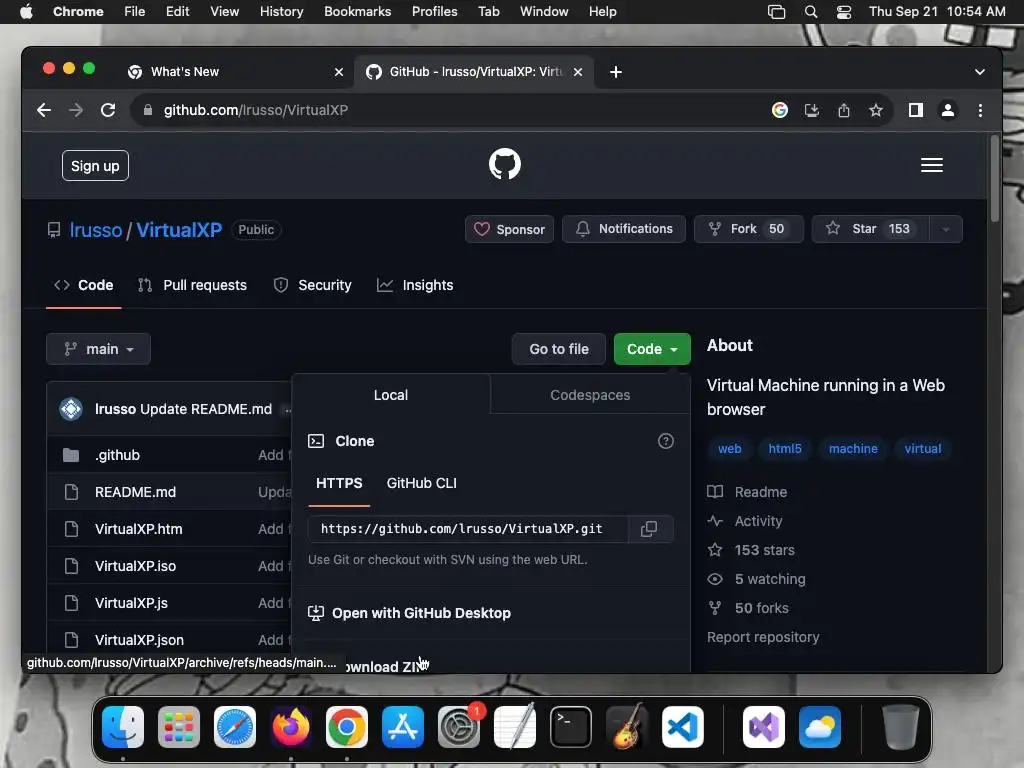Open the README.md file

click(x=135, y=492)
